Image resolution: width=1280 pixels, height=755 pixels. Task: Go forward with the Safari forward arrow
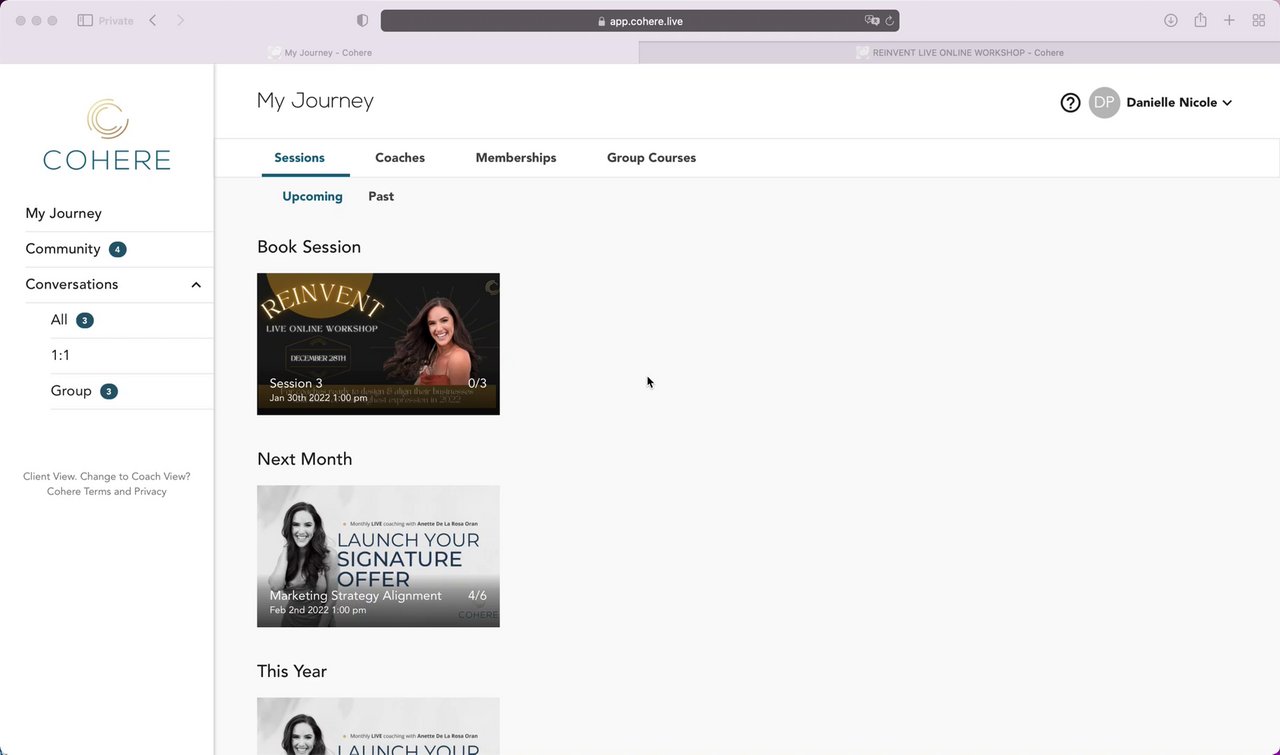point(180,20)
